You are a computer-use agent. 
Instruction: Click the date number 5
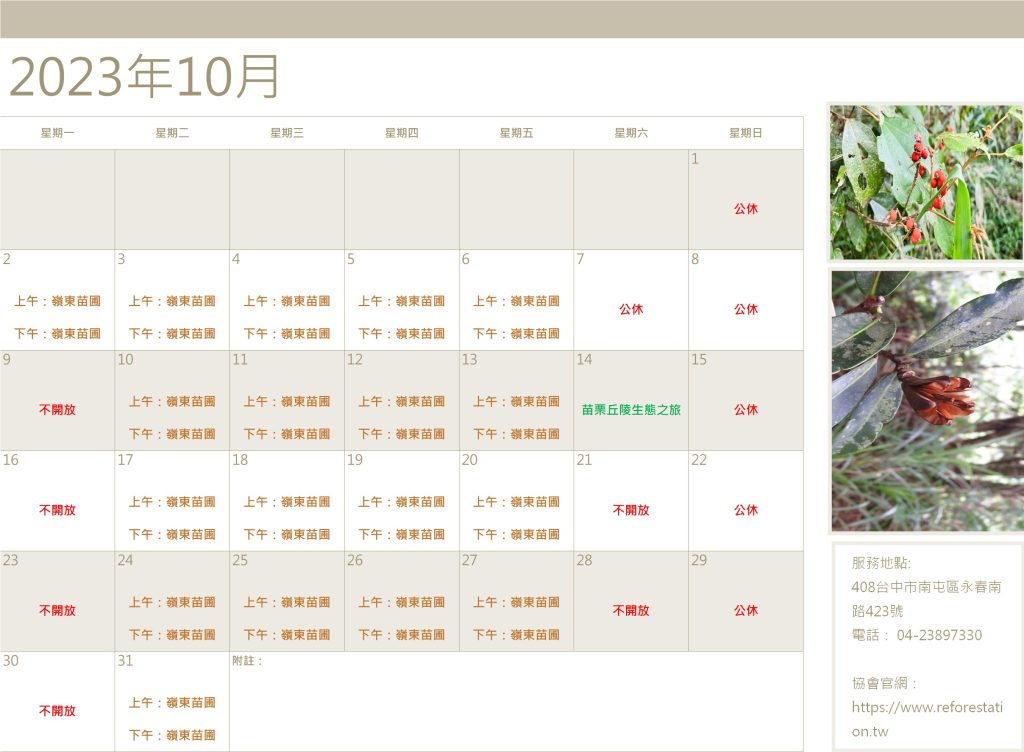351,259
